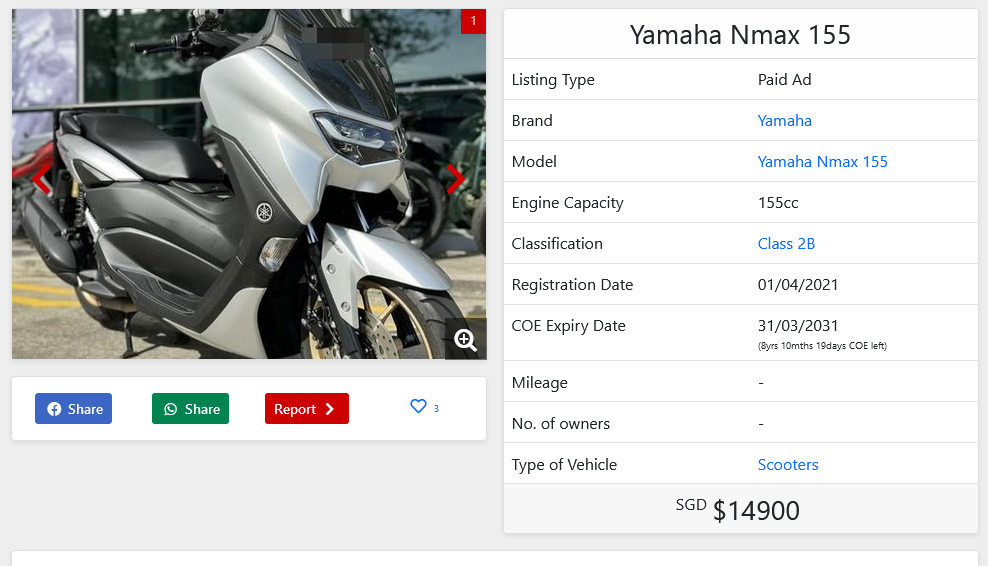Click the chevron arrow on the Report button
988x566 pixels.
coord(330,409)
